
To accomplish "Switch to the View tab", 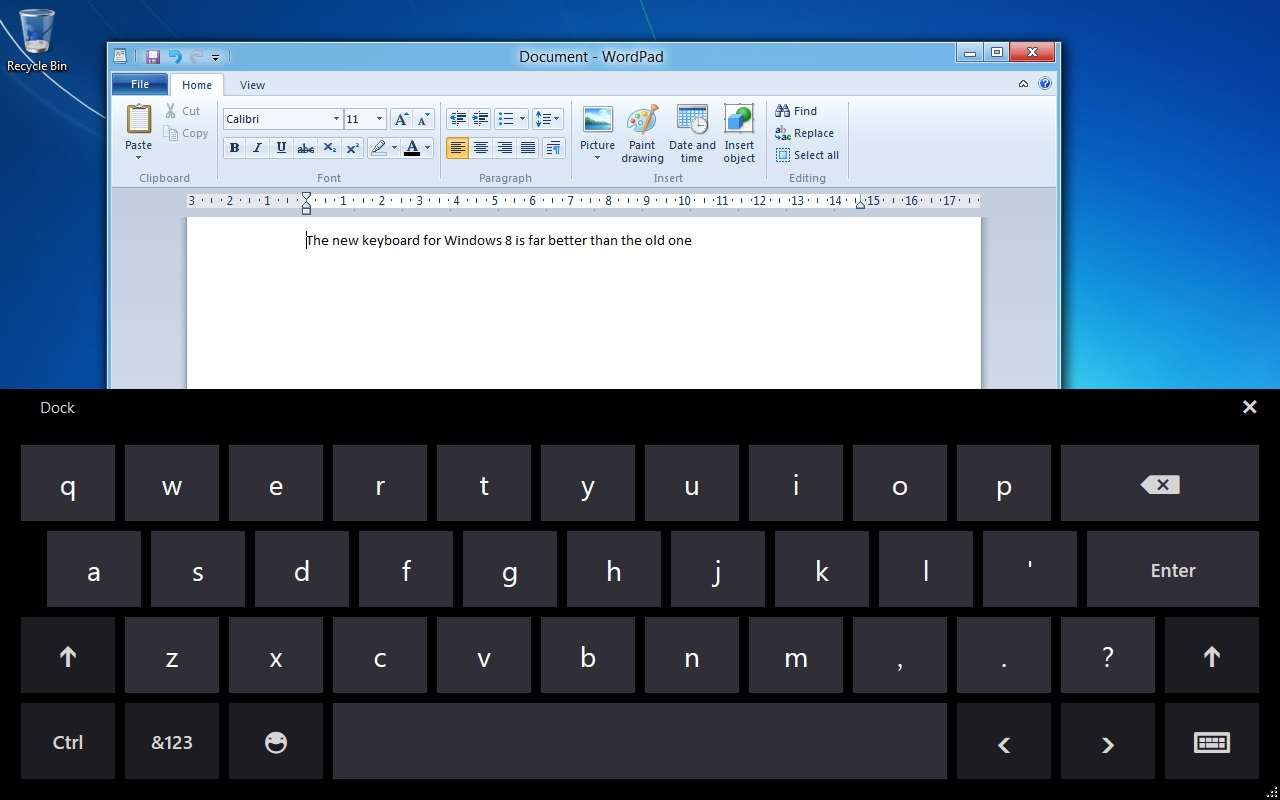I will click(x=252, y=84).
